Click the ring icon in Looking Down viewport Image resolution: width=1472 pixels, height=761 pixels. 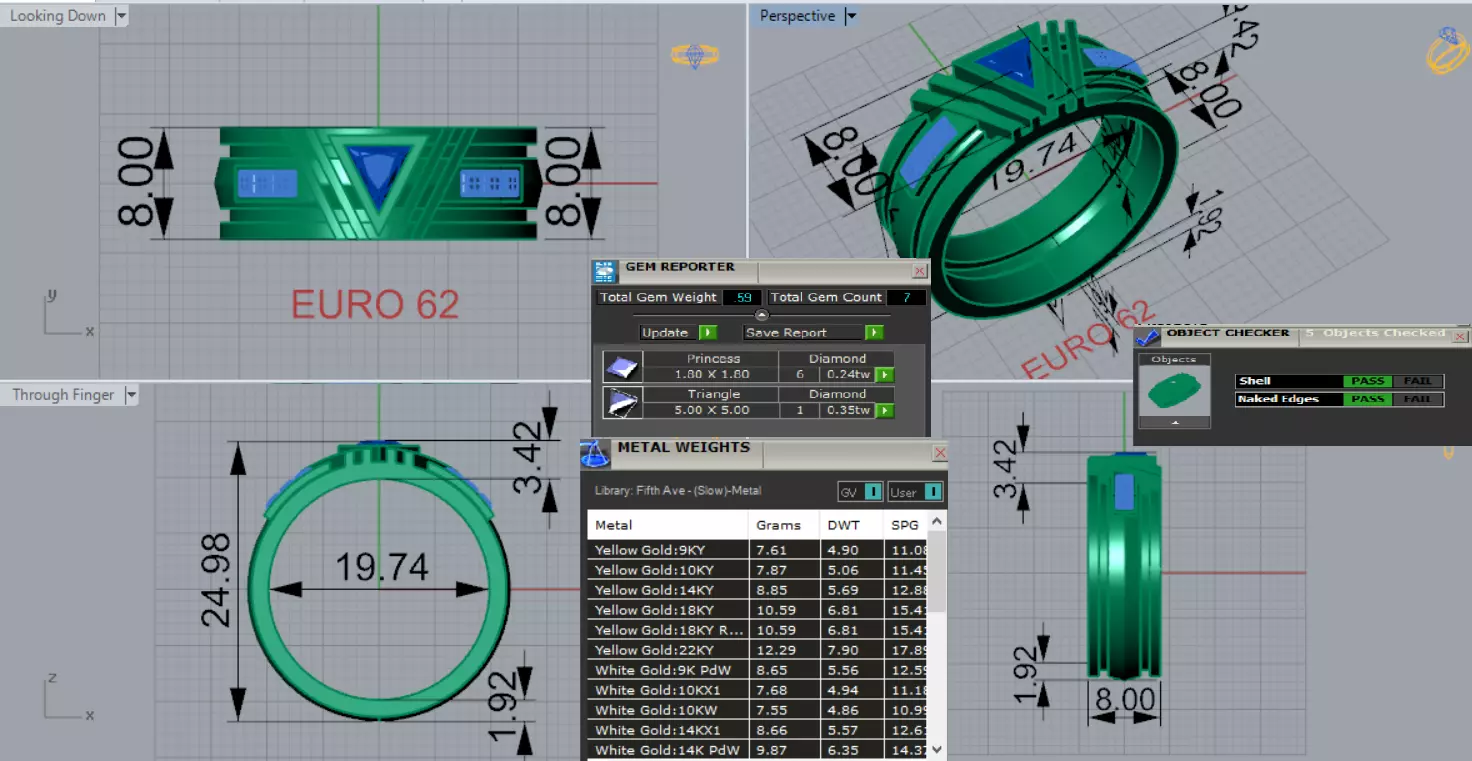tap(694, 56)
